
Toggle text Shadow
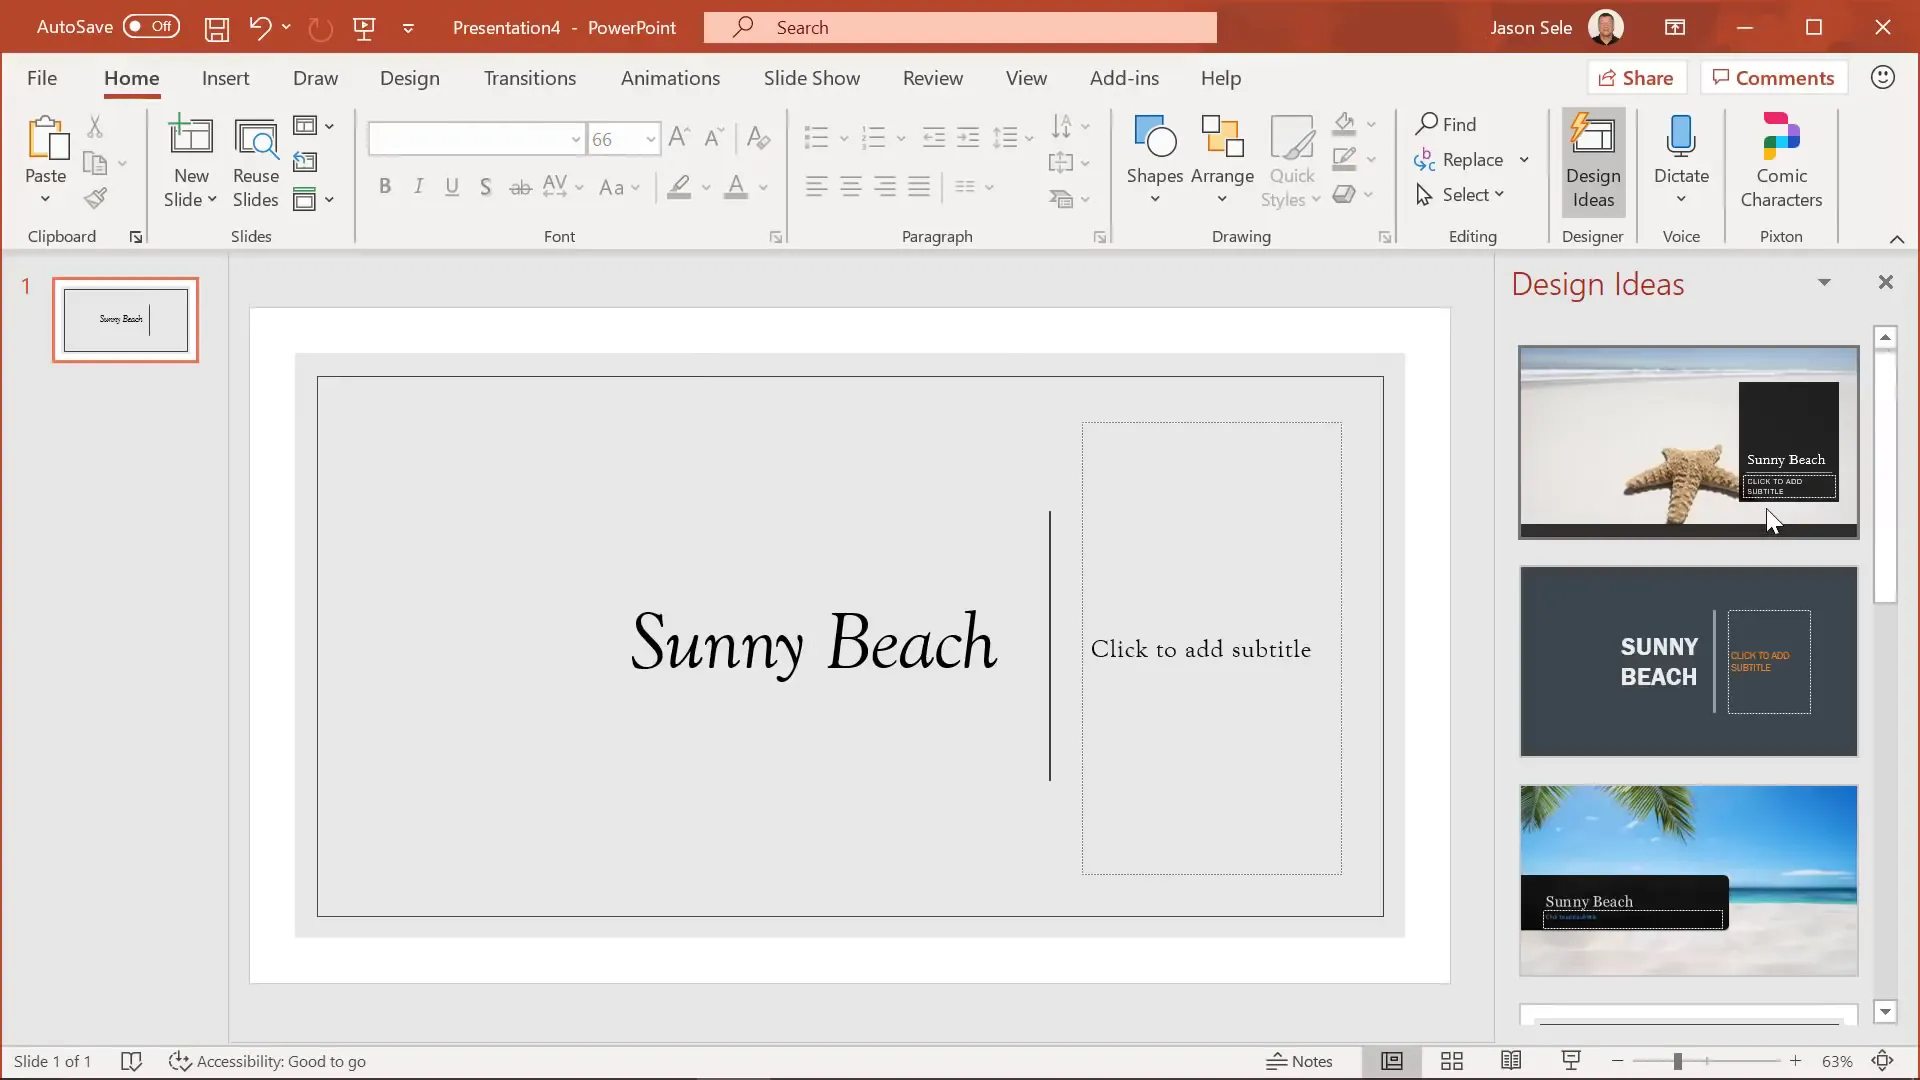point(485,187)
